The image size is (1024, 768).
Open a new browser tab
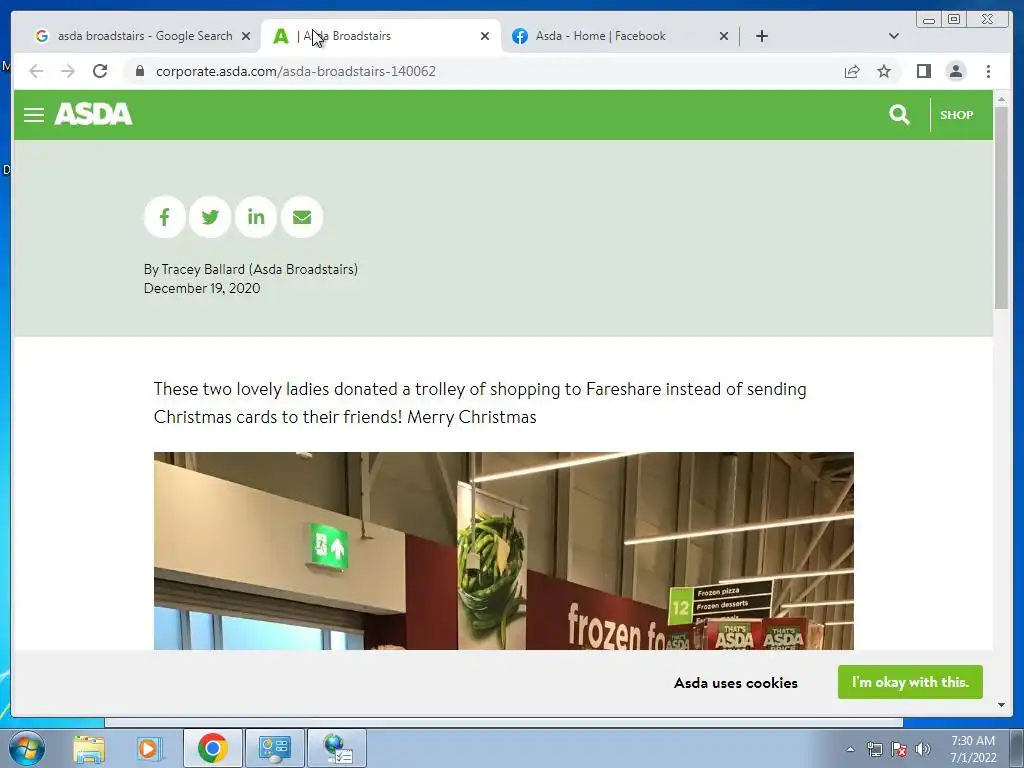pyautogui.click(x=761, y=36)
